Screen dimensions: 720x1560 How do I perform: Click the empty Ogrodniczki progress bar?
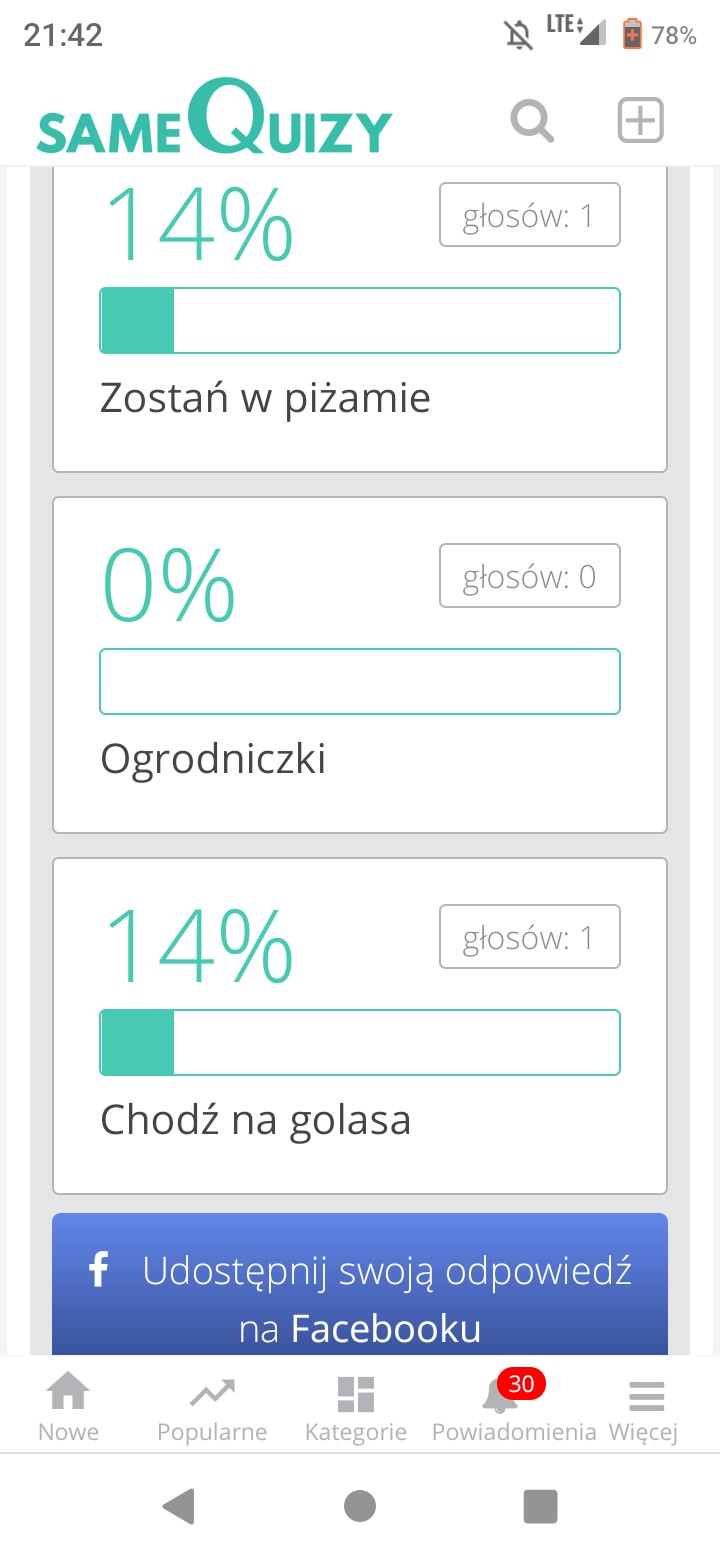click(360, 682)
